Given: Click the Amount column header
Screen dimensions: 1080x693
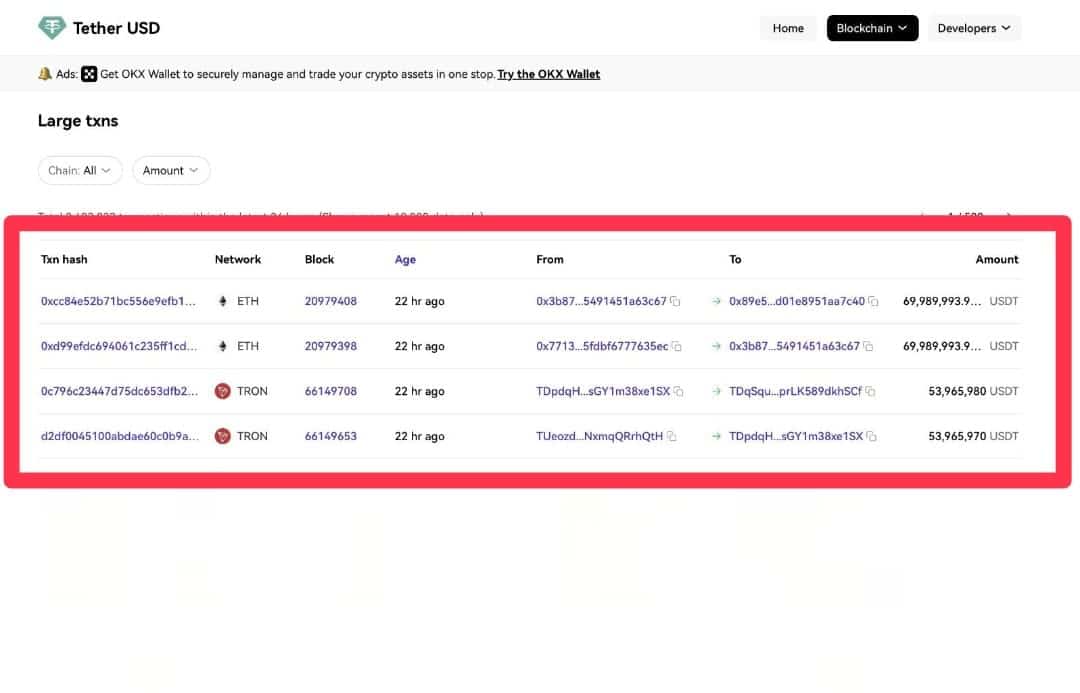Looking at the screenshot, I should coord(997,260).
